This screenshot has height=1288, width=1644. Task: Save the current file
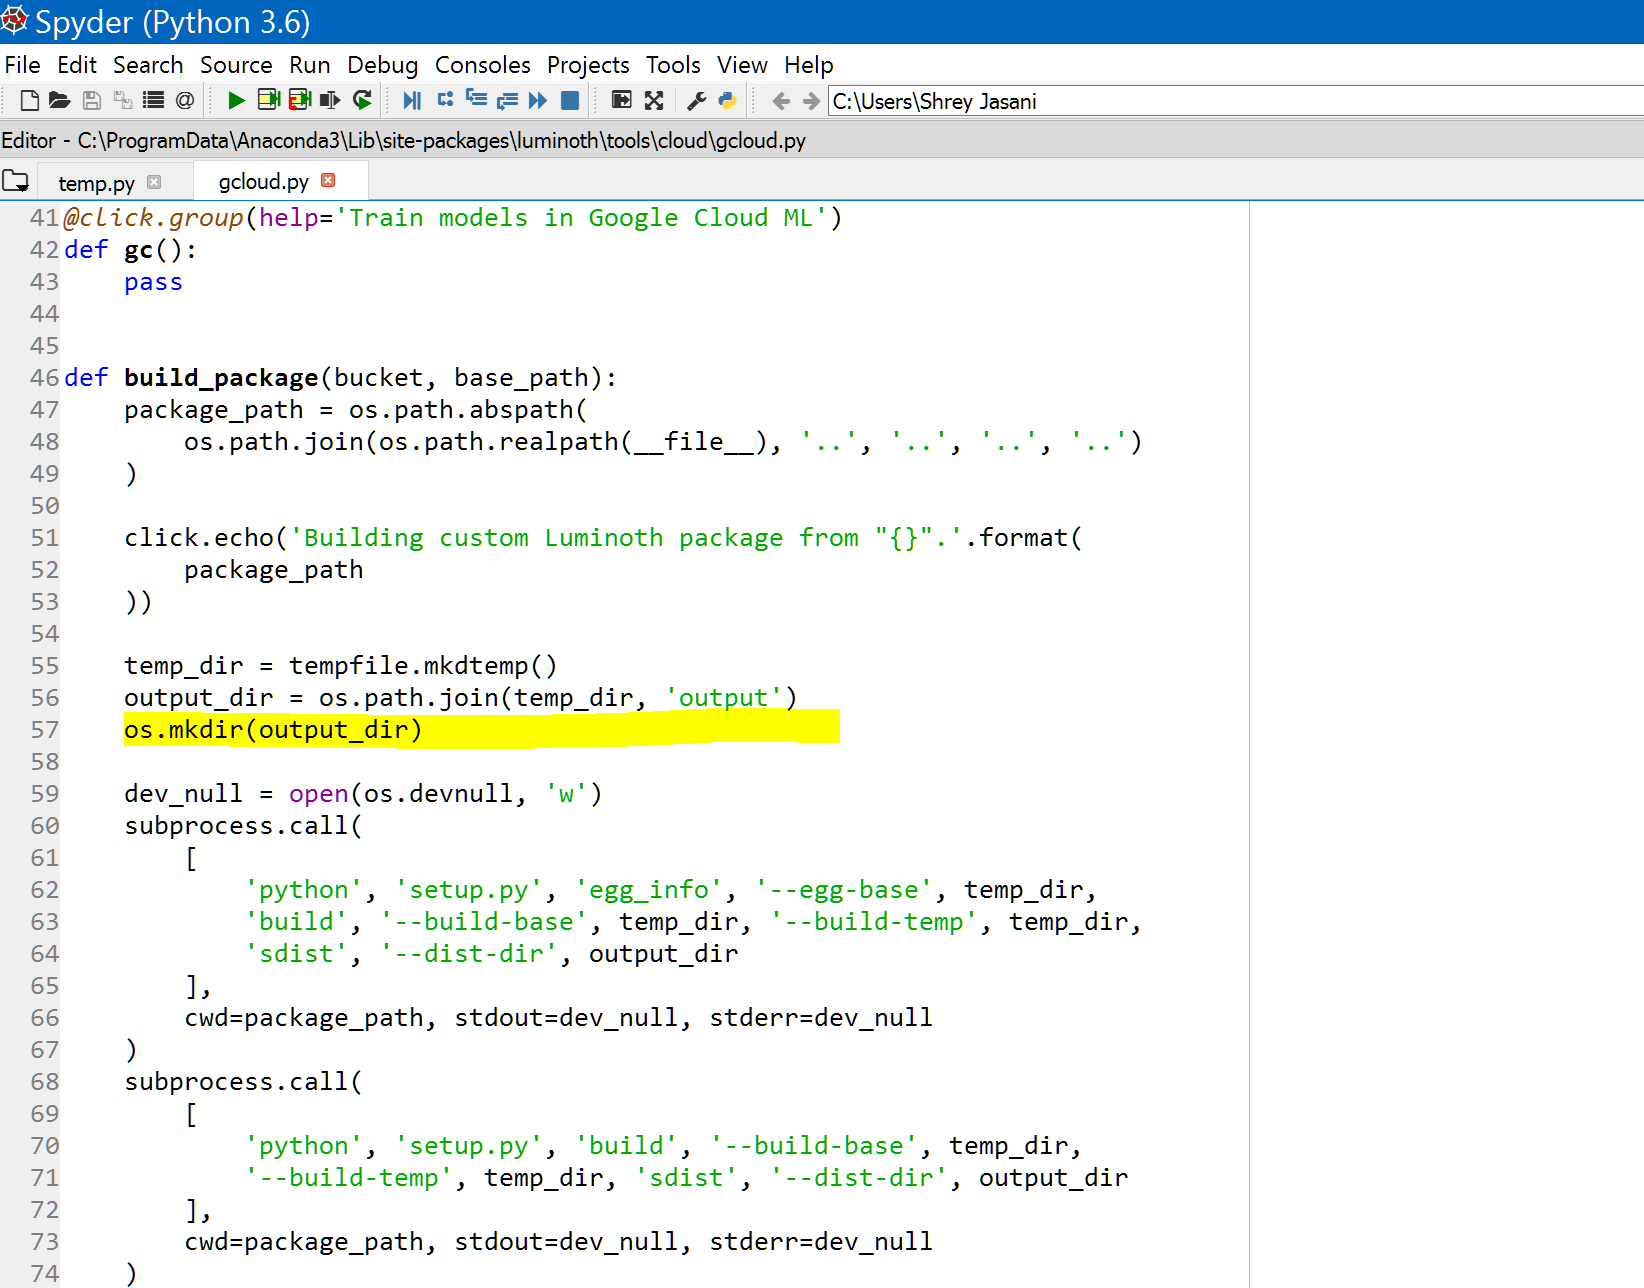click(91, 100)
